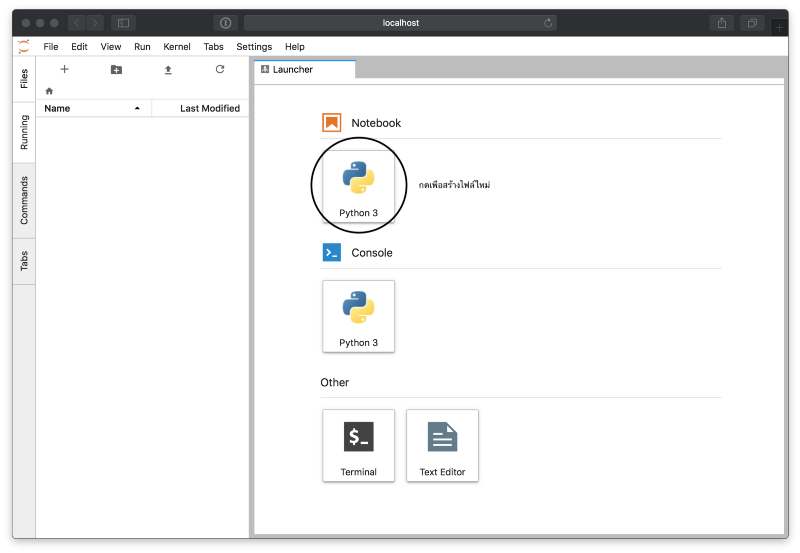
Task: Open the Tabs menu
Action: 213,46
